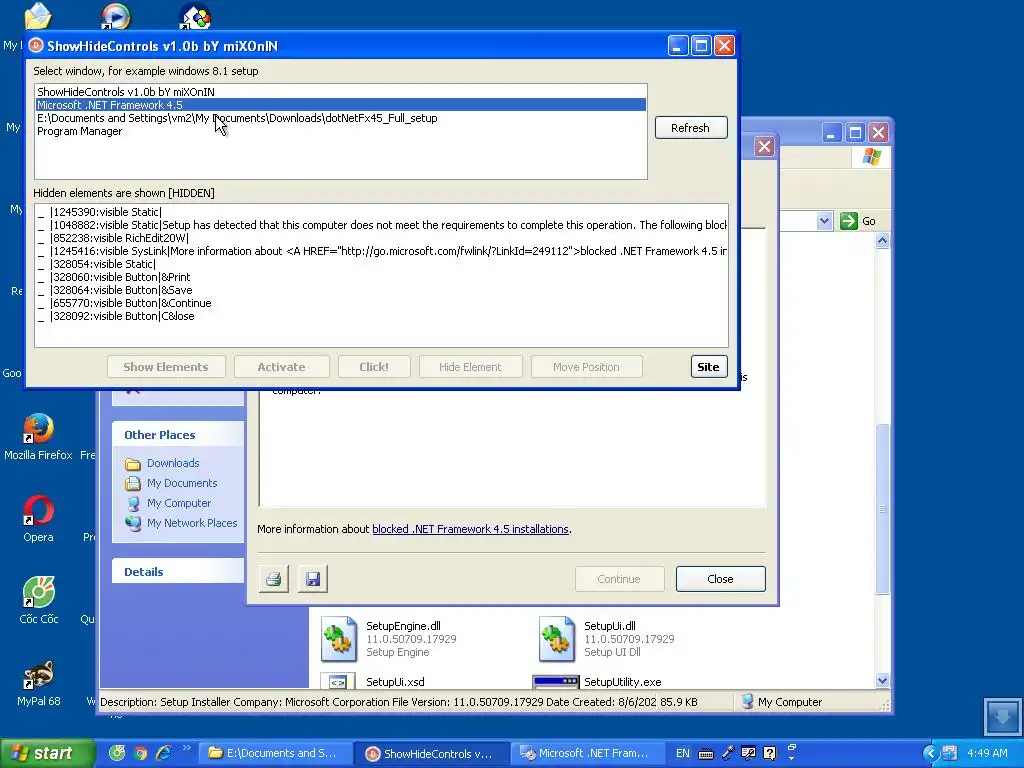This screenshot has height=768, width=1024.
Task: Expand hidden tray icons with the arrow
Action: pyautogui.click(x=931, y=754)
